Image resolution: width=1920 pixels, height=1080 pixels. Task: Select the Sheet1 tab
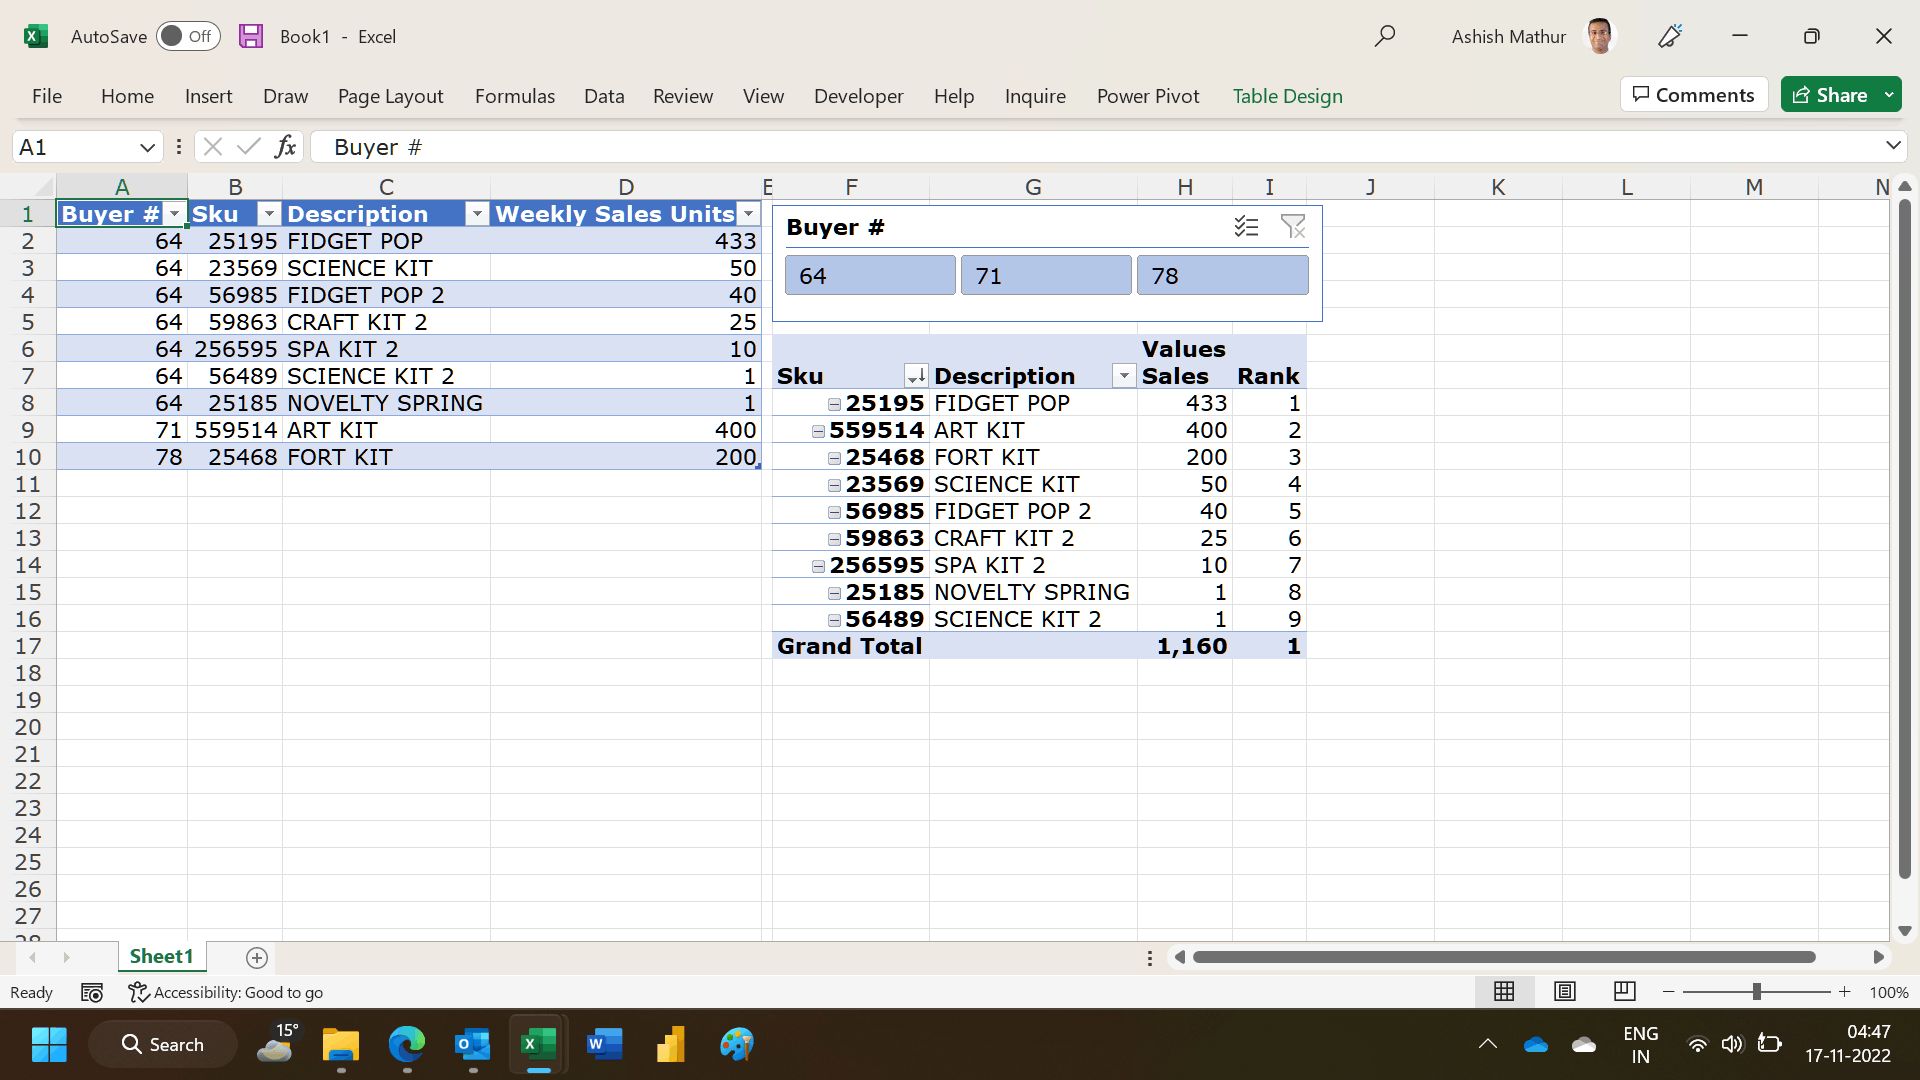(x=161, y=957)
